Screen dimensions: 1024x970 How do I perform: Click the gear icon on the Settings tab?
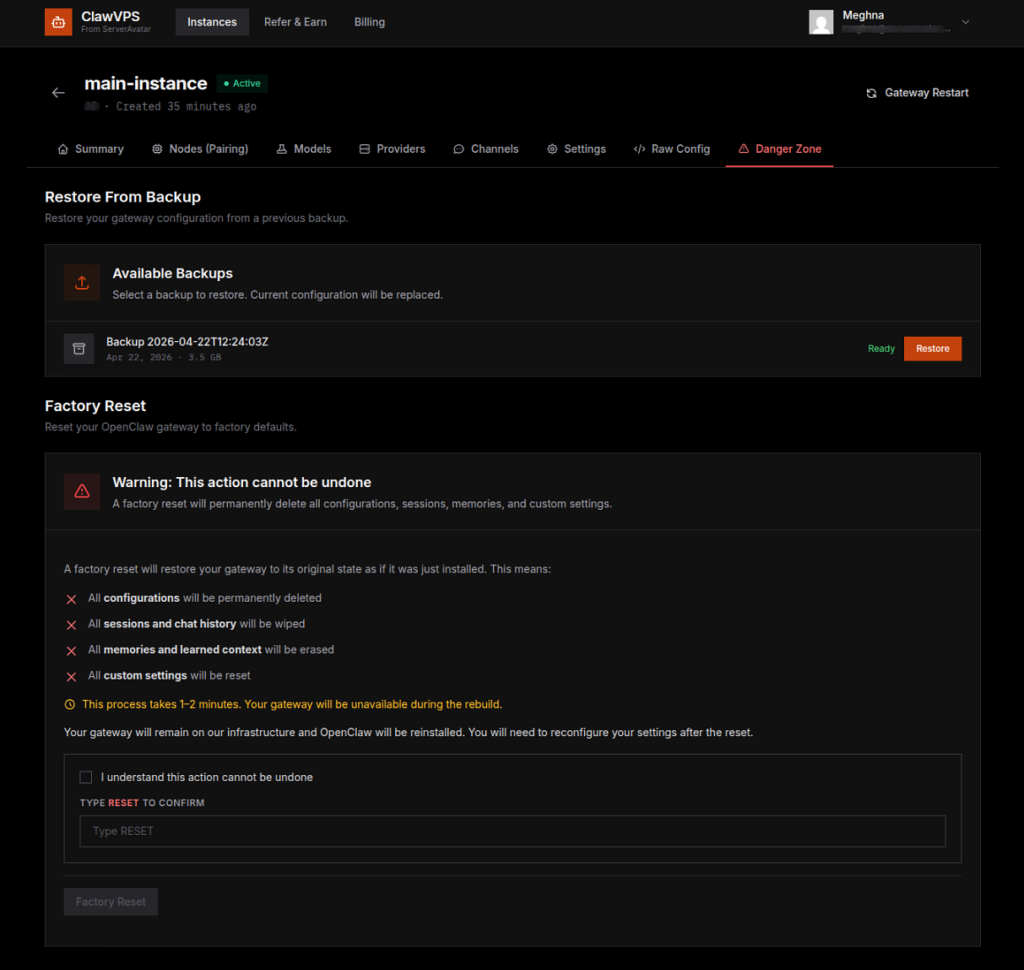(550, 148)
